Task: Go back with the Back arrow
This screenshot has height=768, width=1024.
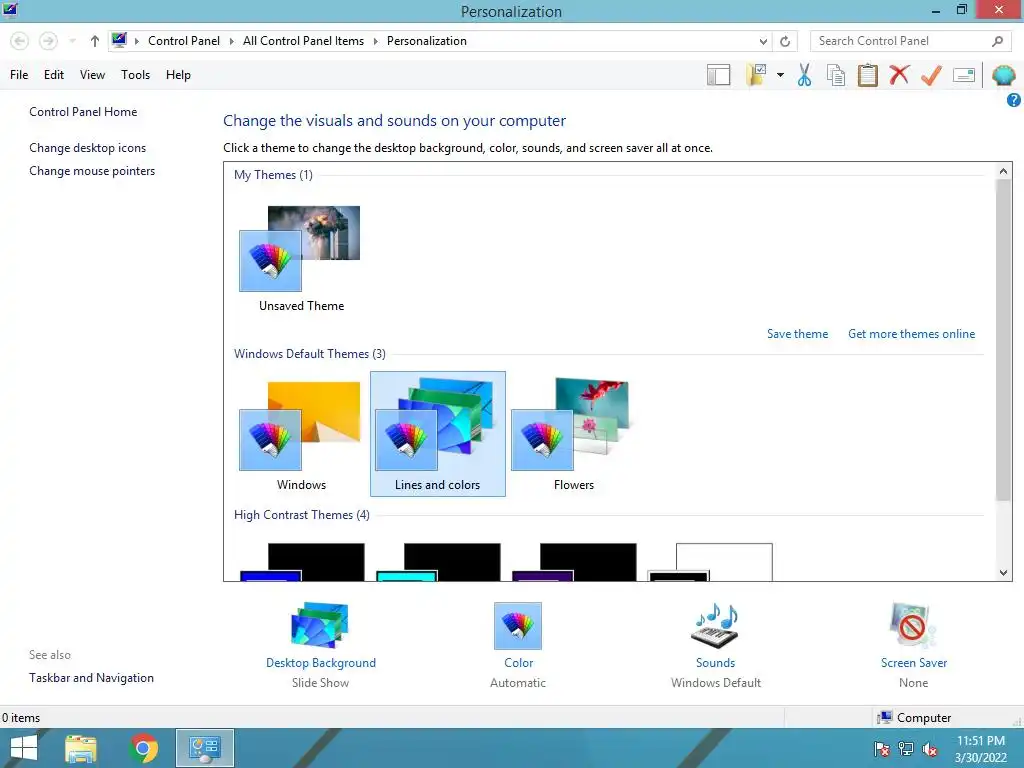Action: pyautogui.click(x=20, y=41)
